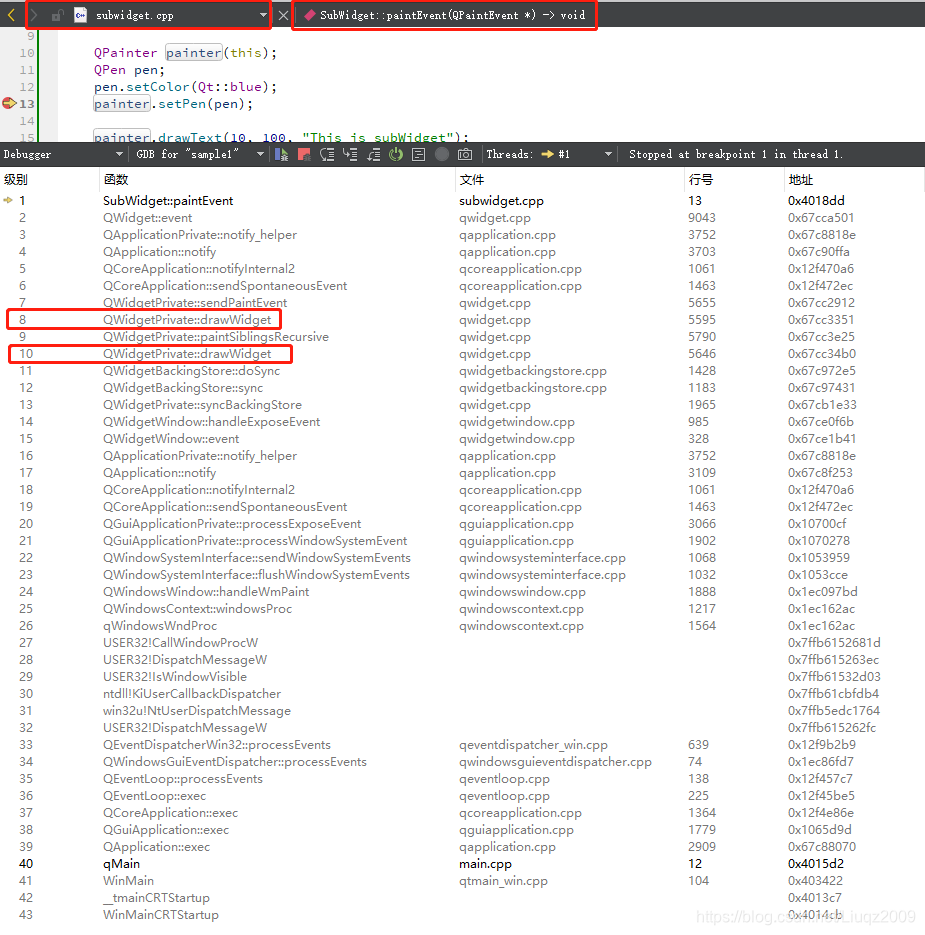The image size is (925, 935).
Task: Select QWidgetWindow::event stack frame
Action: 462,438
